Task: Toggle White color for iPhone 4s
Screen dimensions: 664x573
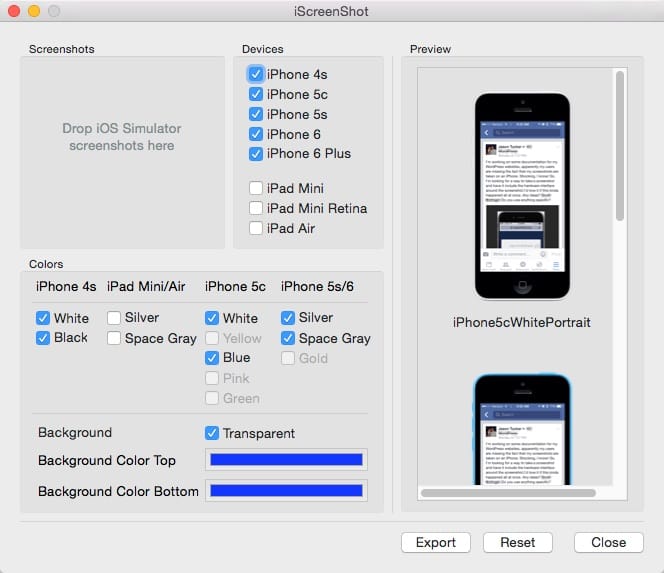Action: tap(43, 318)
